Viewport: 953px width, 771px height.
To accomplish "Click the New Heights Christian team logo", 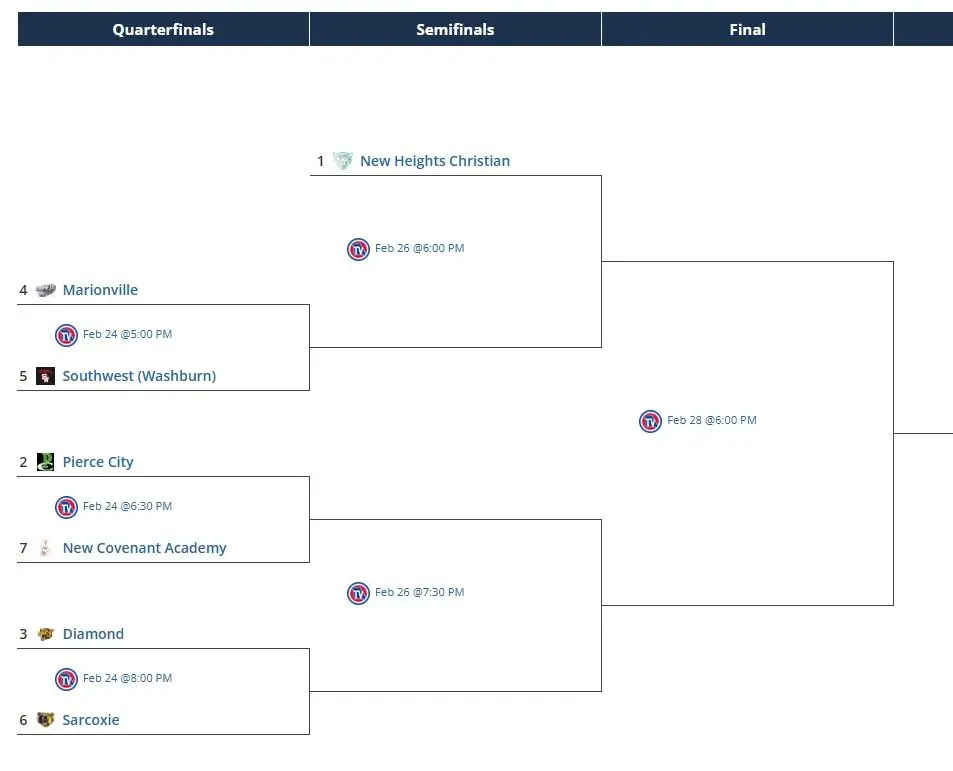I will coord(343,161).
